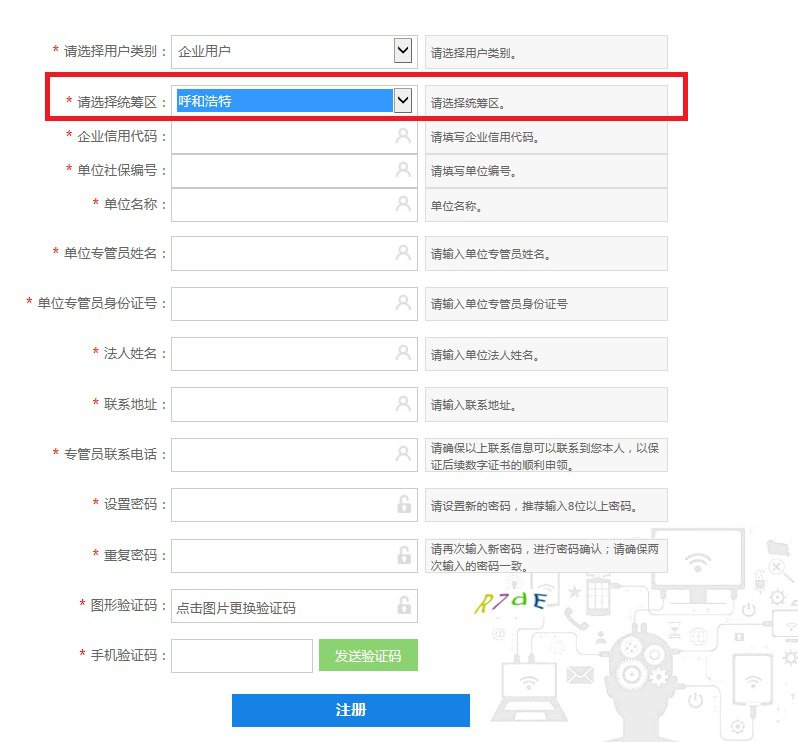Viewport: 798px width, 742px height.
Task: Refresh the captcha image R7dE
Action: 511,602
